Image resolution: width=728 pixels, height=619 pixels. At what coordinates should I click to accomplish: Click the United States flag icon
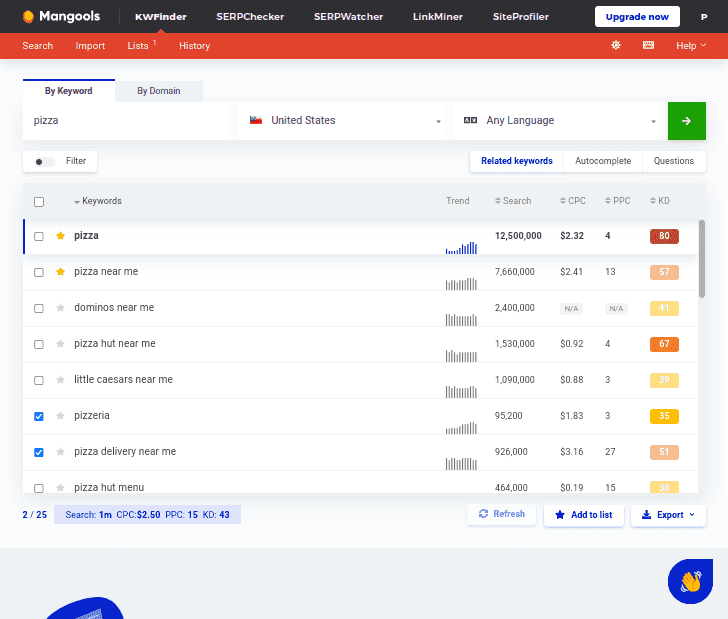click(x=256, y=121)
